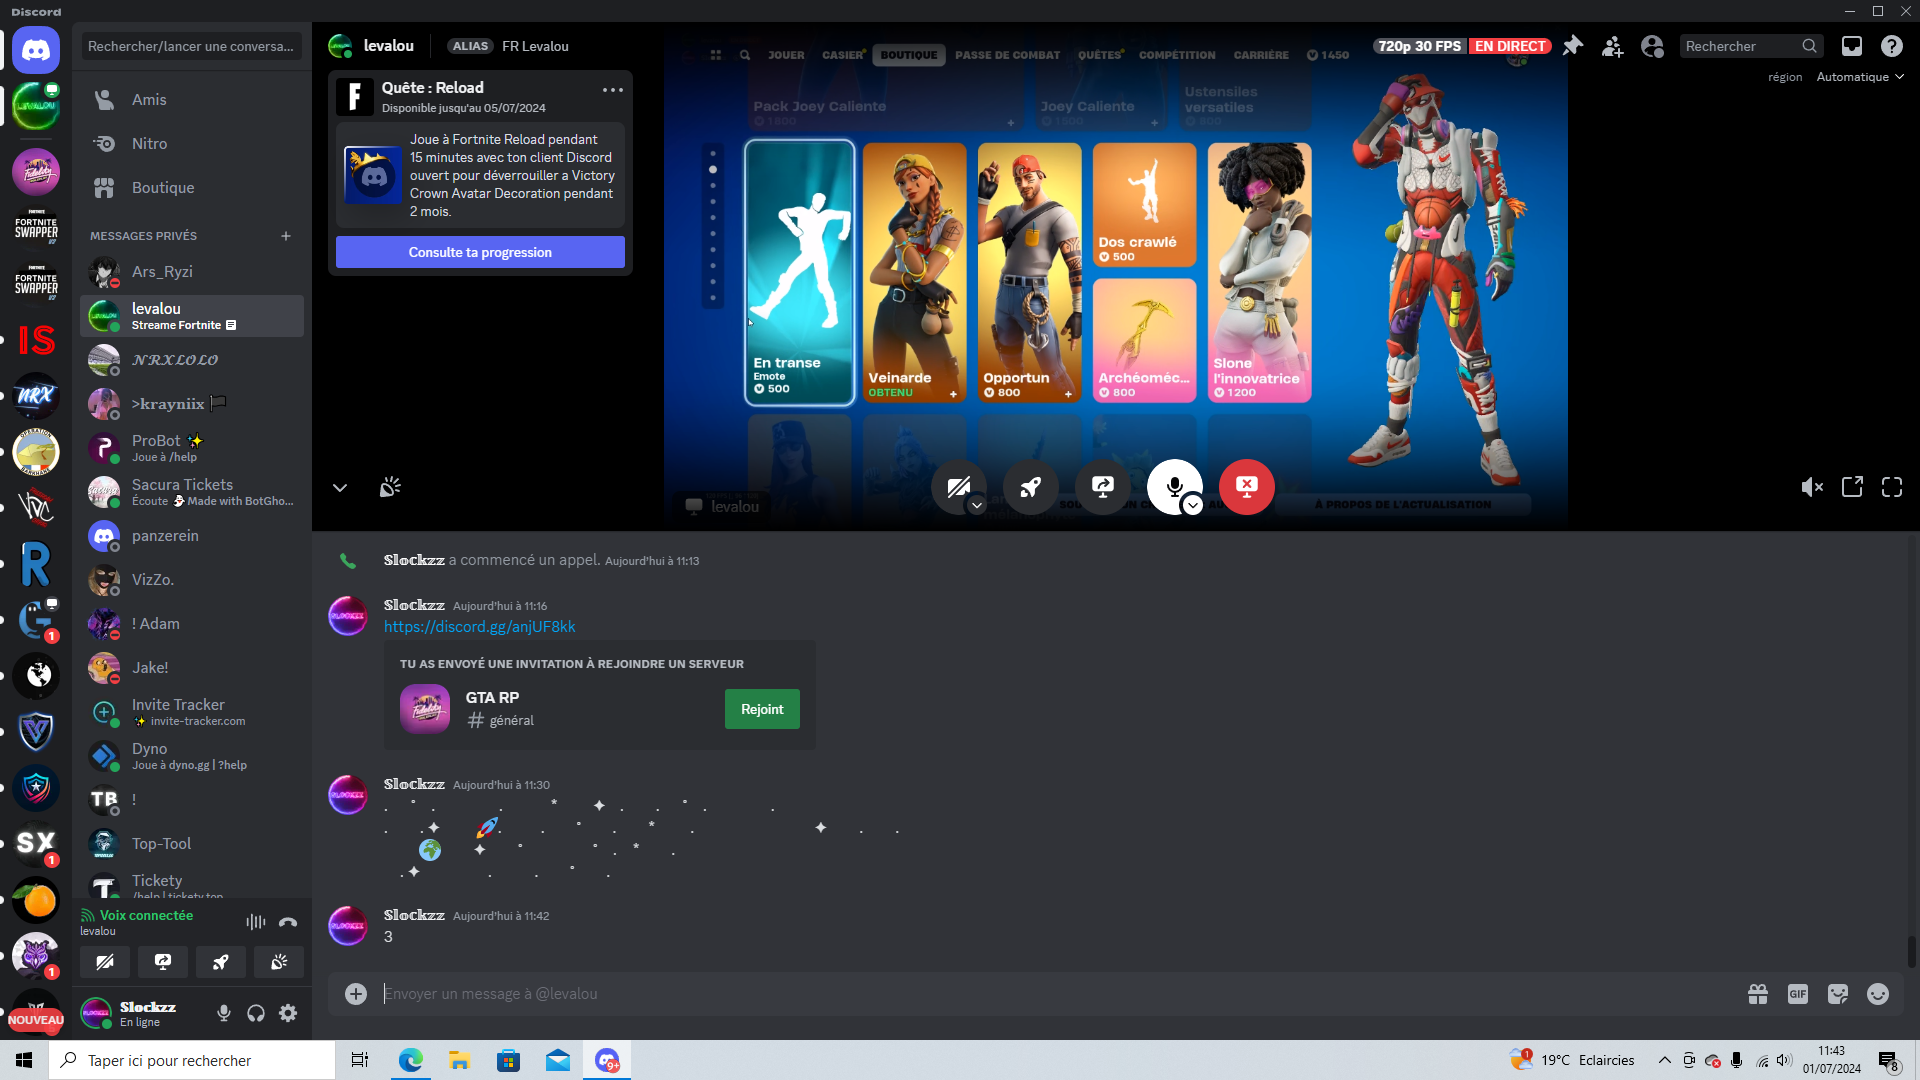Screen dimensions: 1920x1080
Task: Open the ProBot conversation
Action: pos(192,448)
